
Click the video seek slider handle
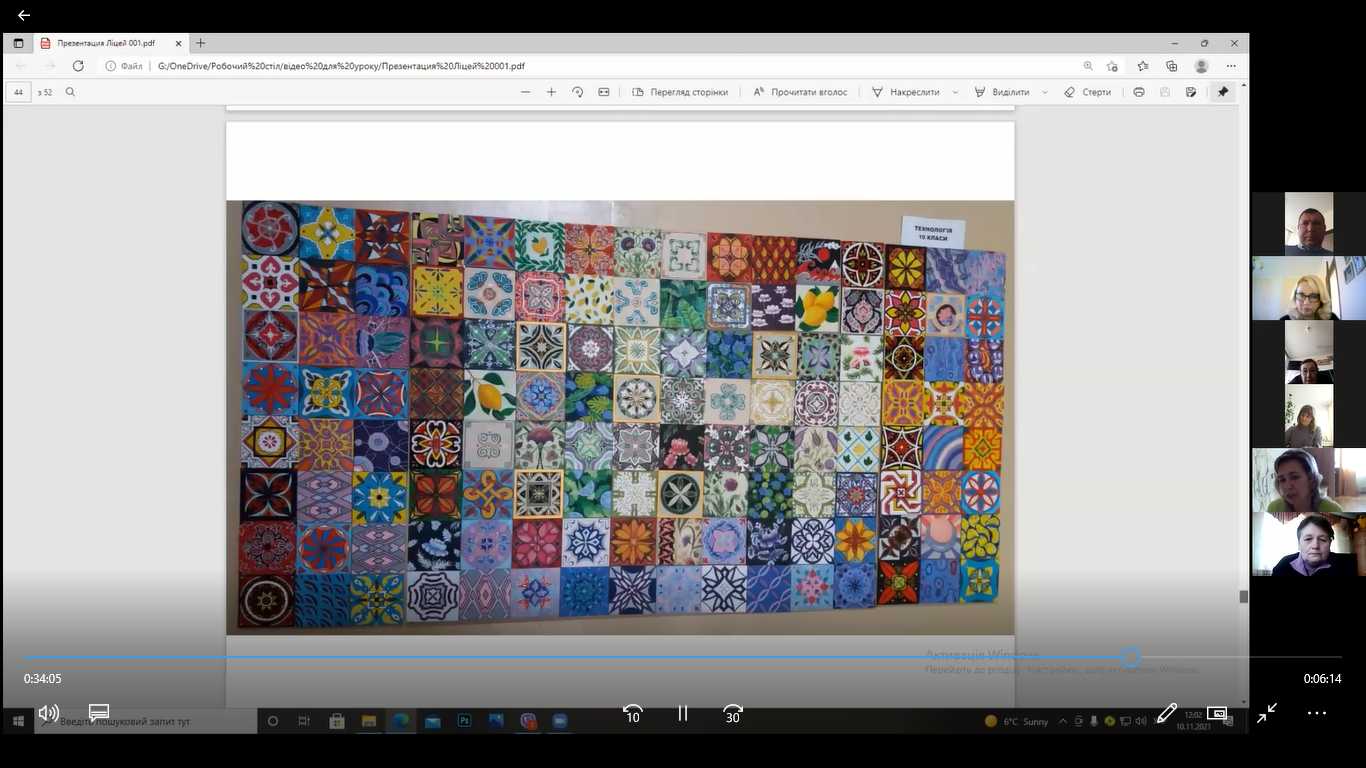coord(1130,657)
